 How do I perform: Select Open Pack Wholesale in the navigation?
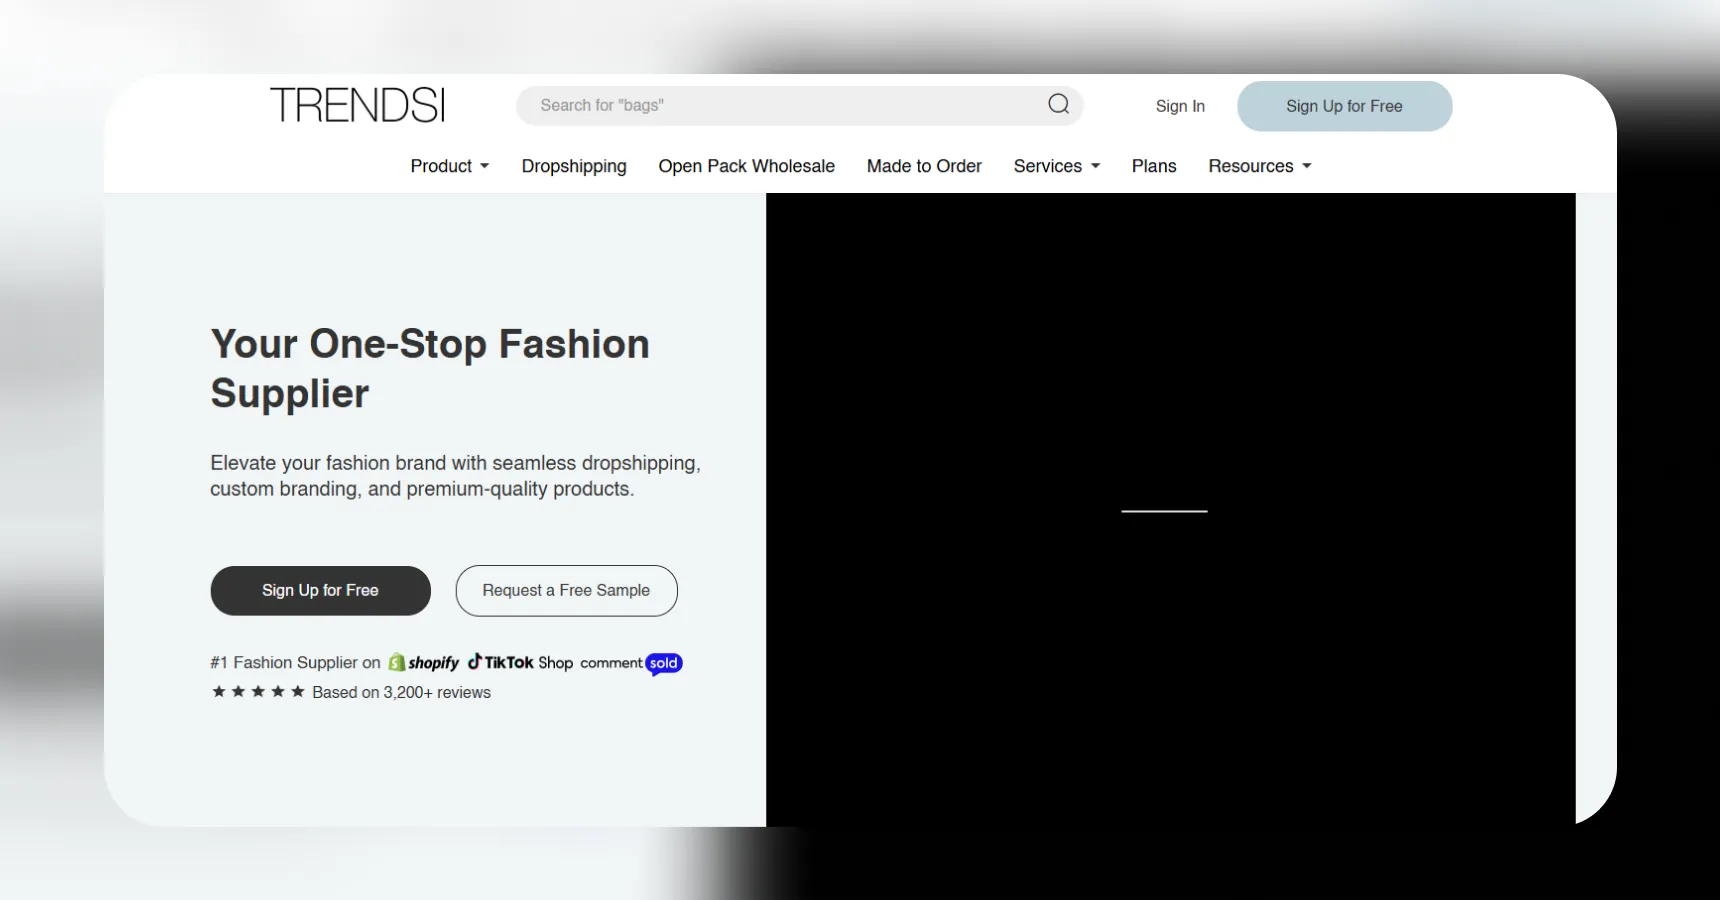[746, 166]
